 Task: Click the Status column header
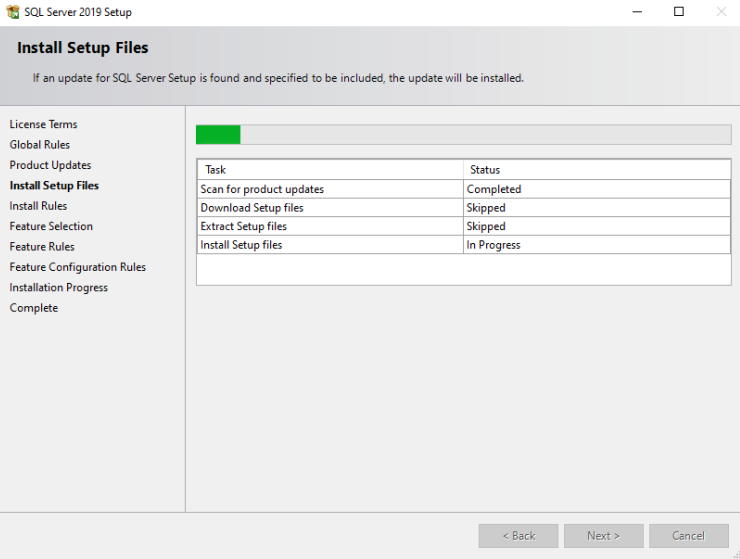[597, 169]
